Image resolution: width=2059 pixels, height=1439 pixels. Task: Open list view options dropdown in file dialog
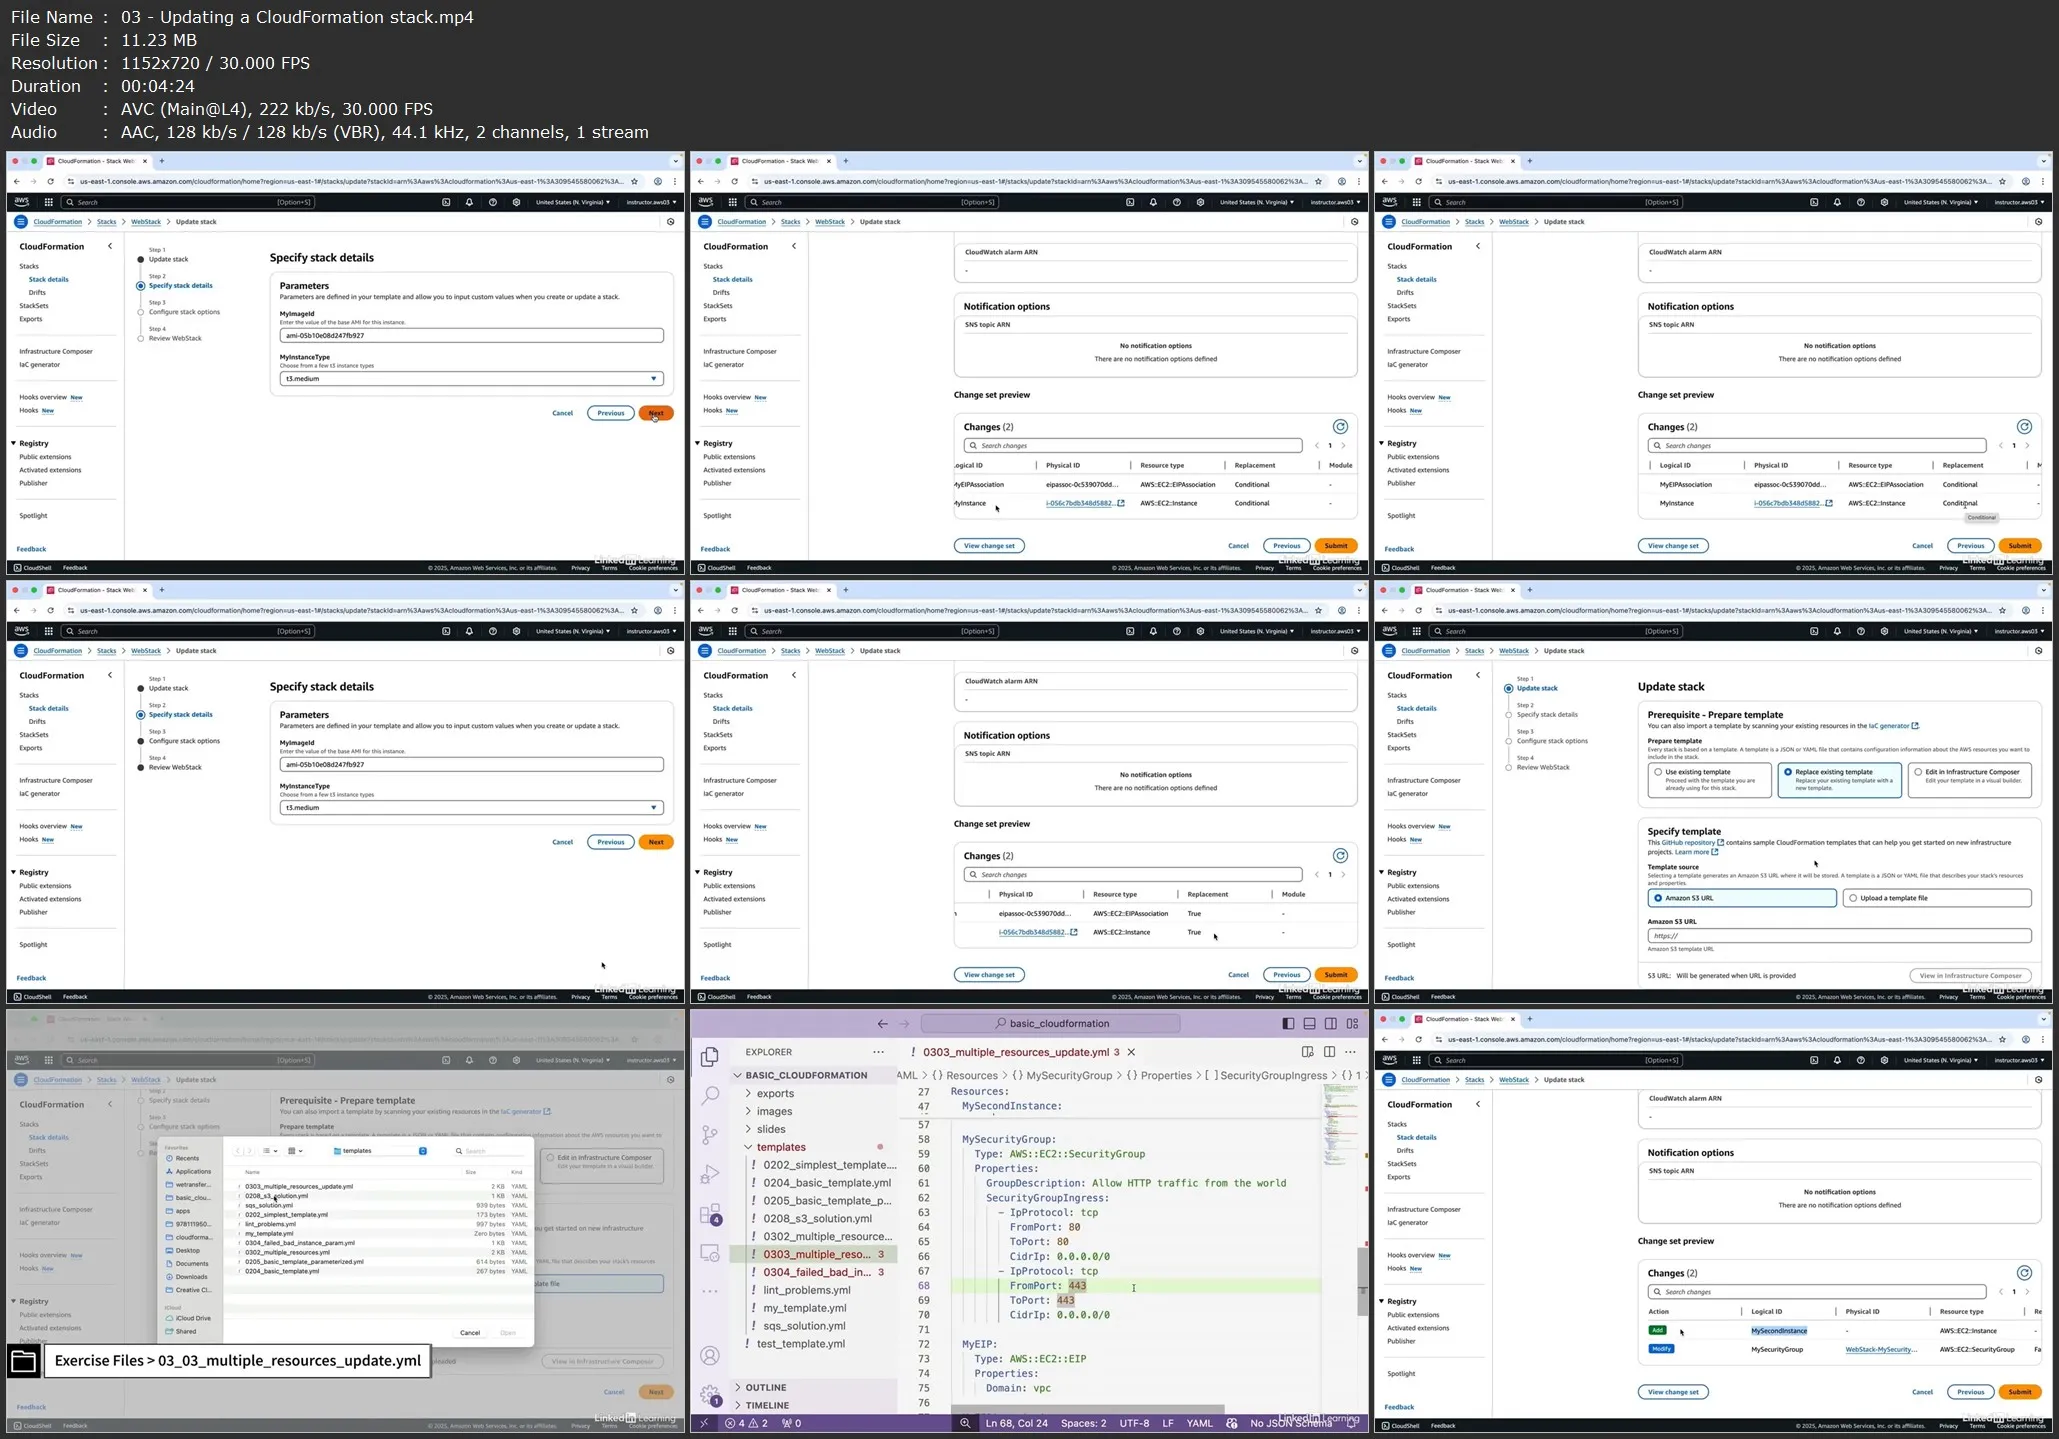270,1151
